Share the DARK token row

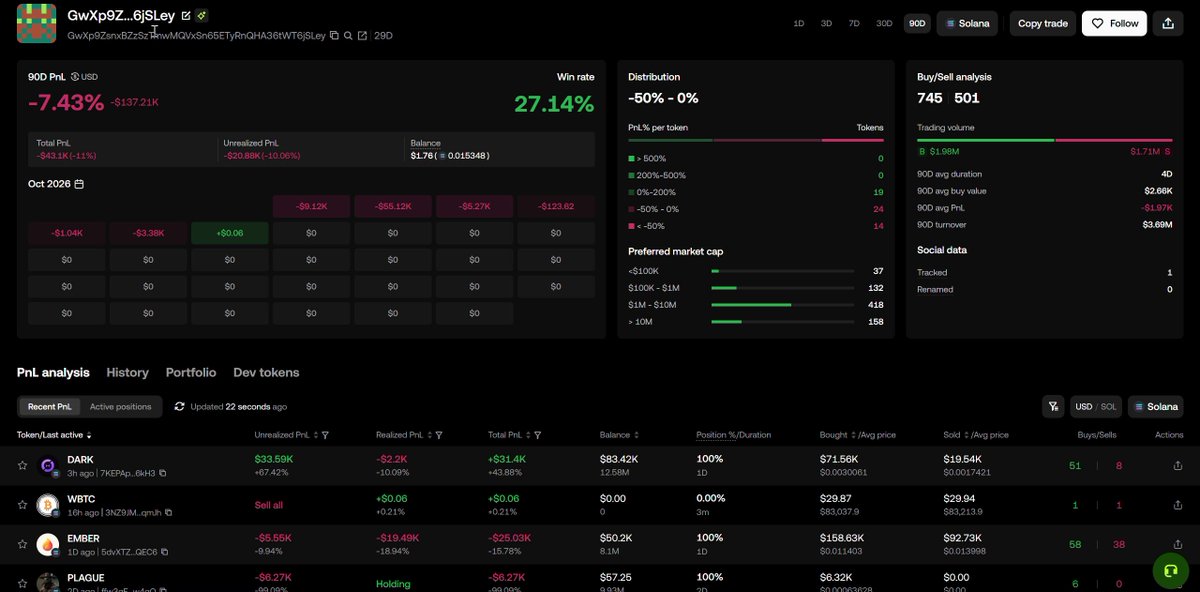(x=1177, y=465)
